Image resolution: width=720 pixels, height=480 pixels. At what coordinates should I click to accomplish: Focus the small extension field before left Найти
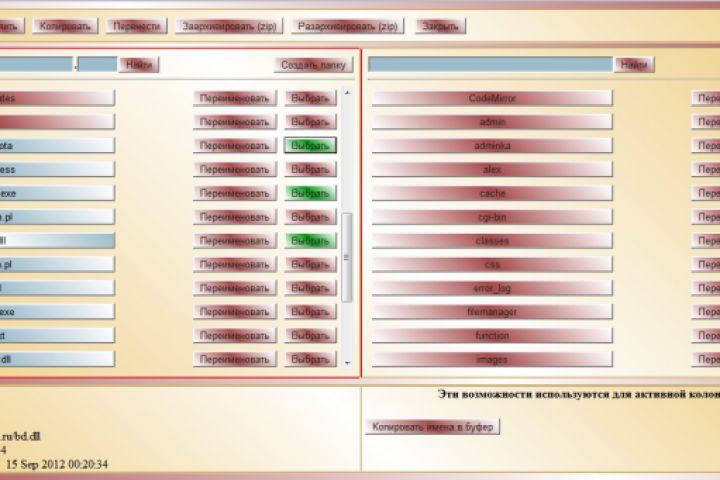tap(97, 64)
